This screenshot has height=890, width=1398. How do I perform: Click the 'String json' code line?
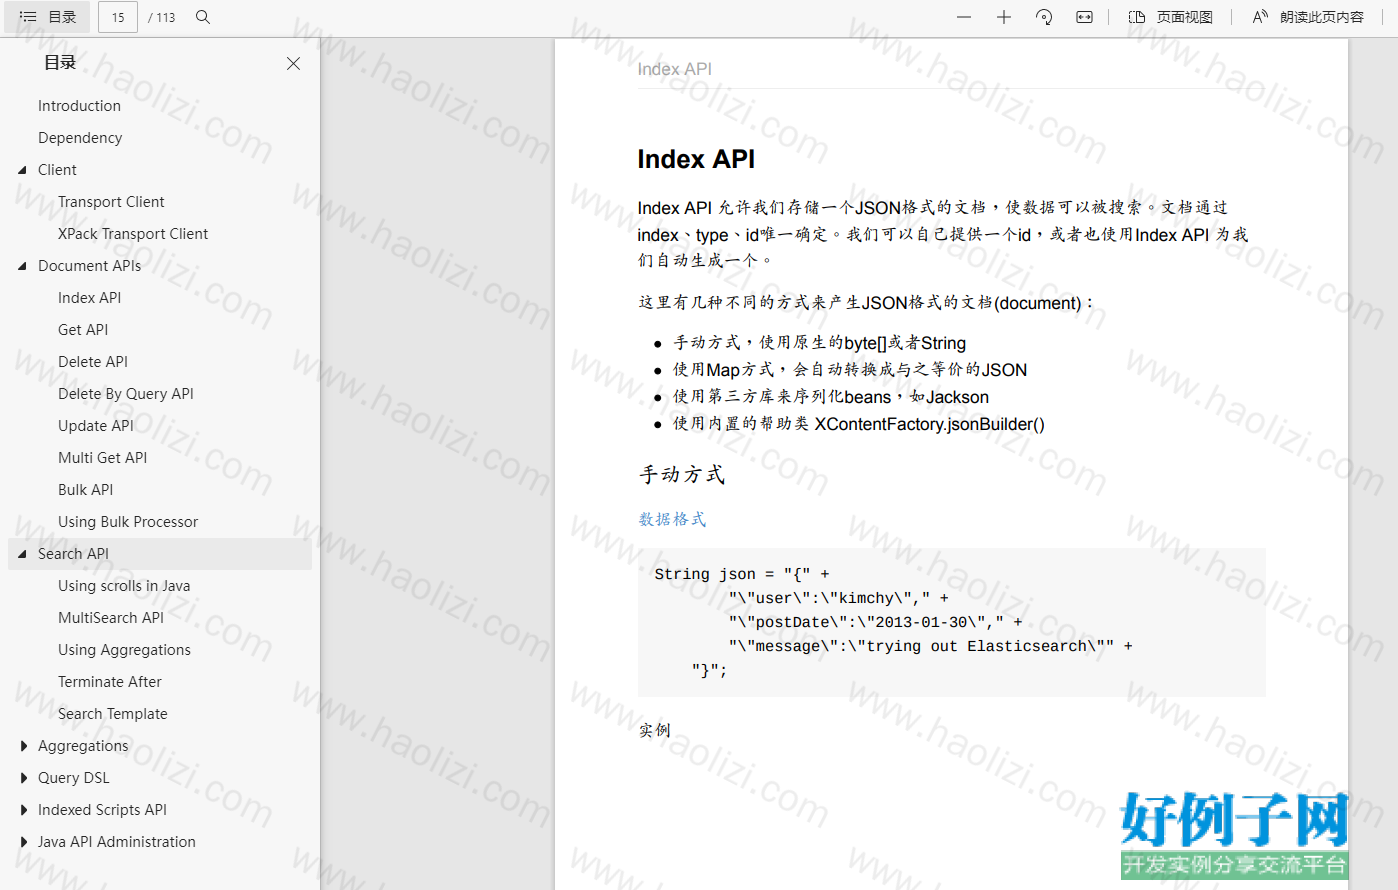[742, 574]
